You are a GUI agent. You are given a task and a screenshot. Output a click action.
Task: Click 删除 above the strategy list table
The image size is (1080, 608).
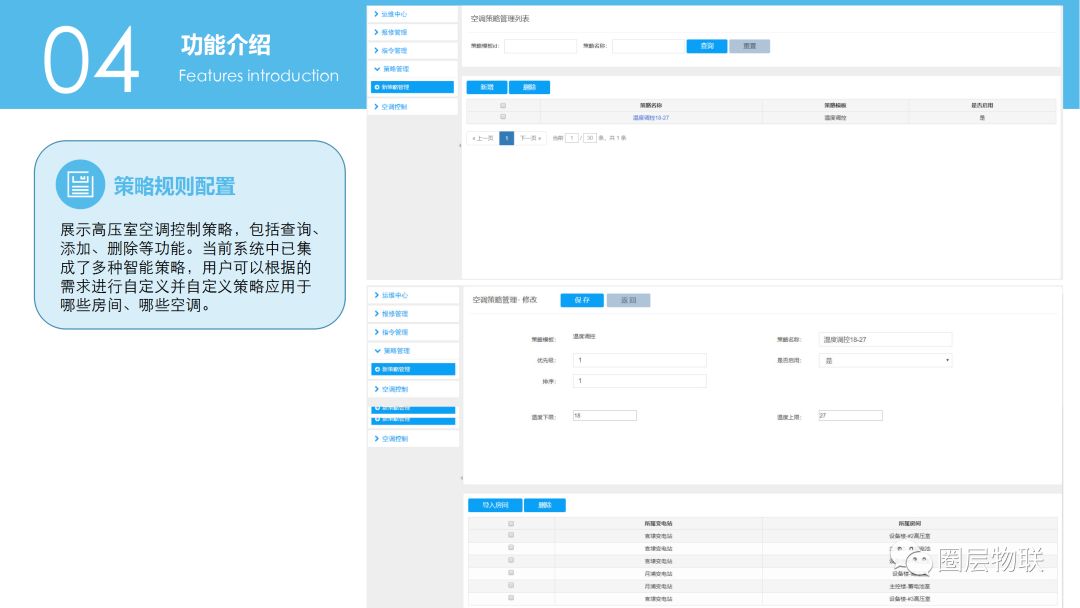coord(529,87)
